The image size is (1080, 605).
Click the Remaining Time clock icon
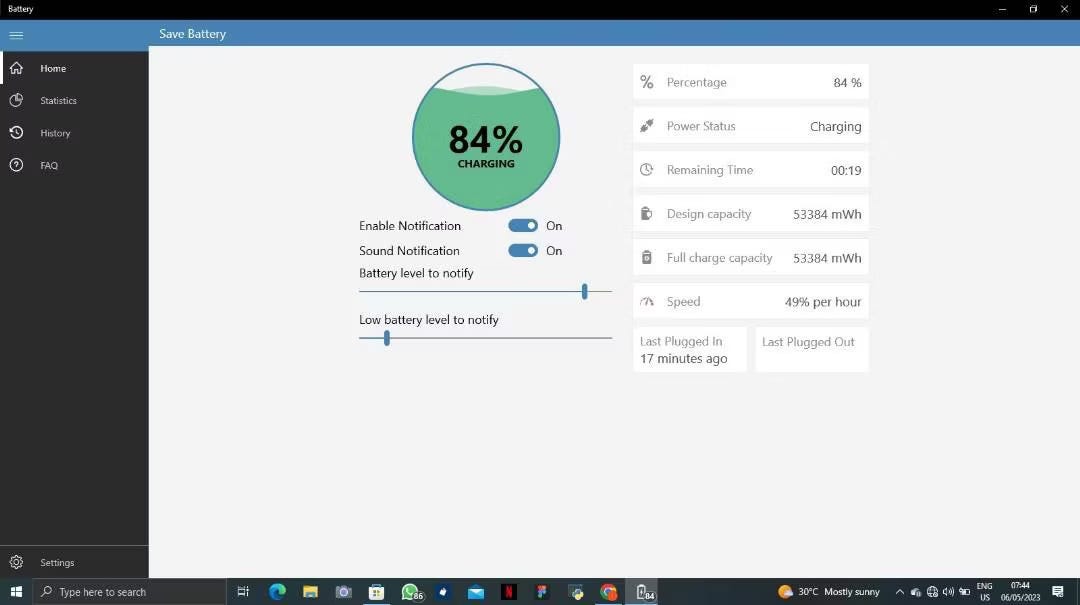pyautogui.click(x=645, y=169)
